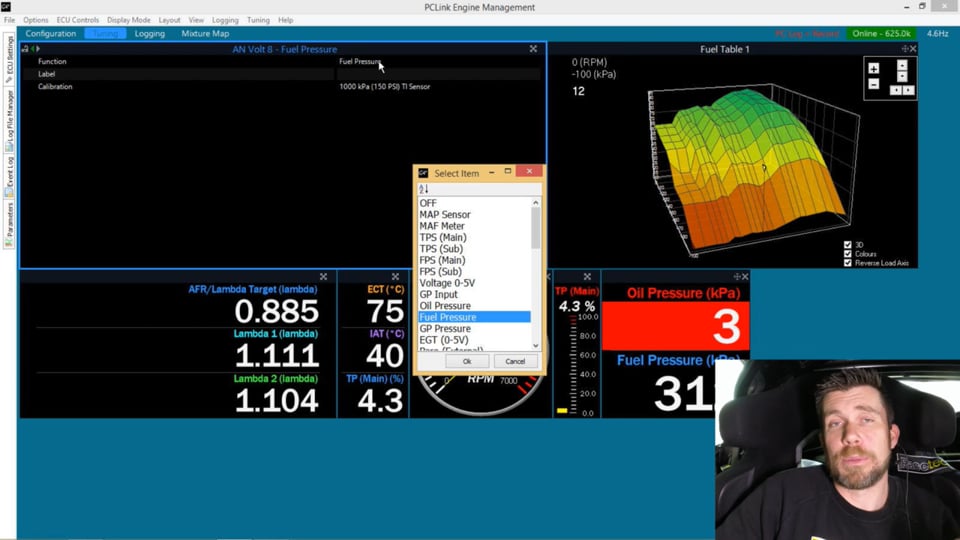The image size is (960, 540).
Task: Click the empty Label value field
Action: 439,74
